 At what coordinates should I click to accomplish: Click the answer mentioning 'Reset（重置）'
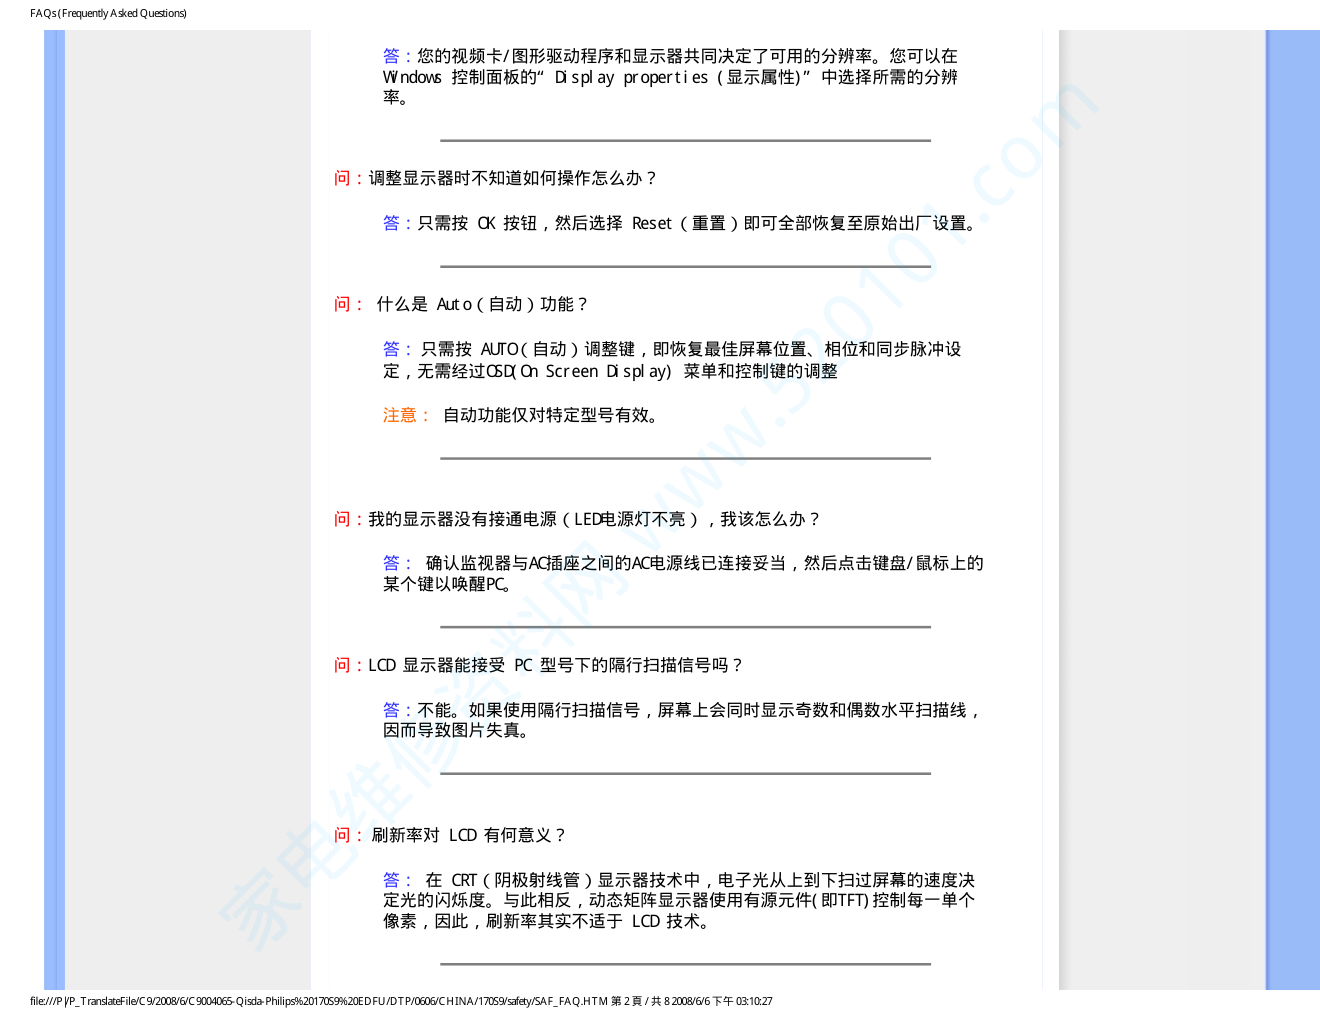pos(682,223)
